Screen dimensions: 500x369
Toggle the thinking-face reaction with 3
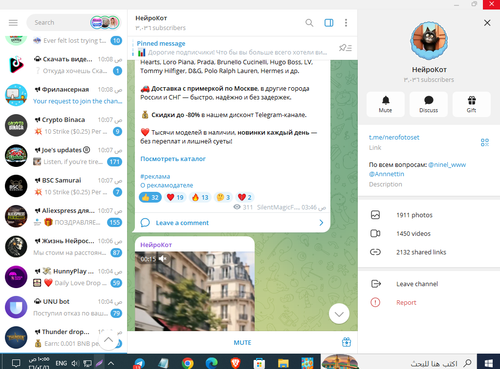click(223, 197)
